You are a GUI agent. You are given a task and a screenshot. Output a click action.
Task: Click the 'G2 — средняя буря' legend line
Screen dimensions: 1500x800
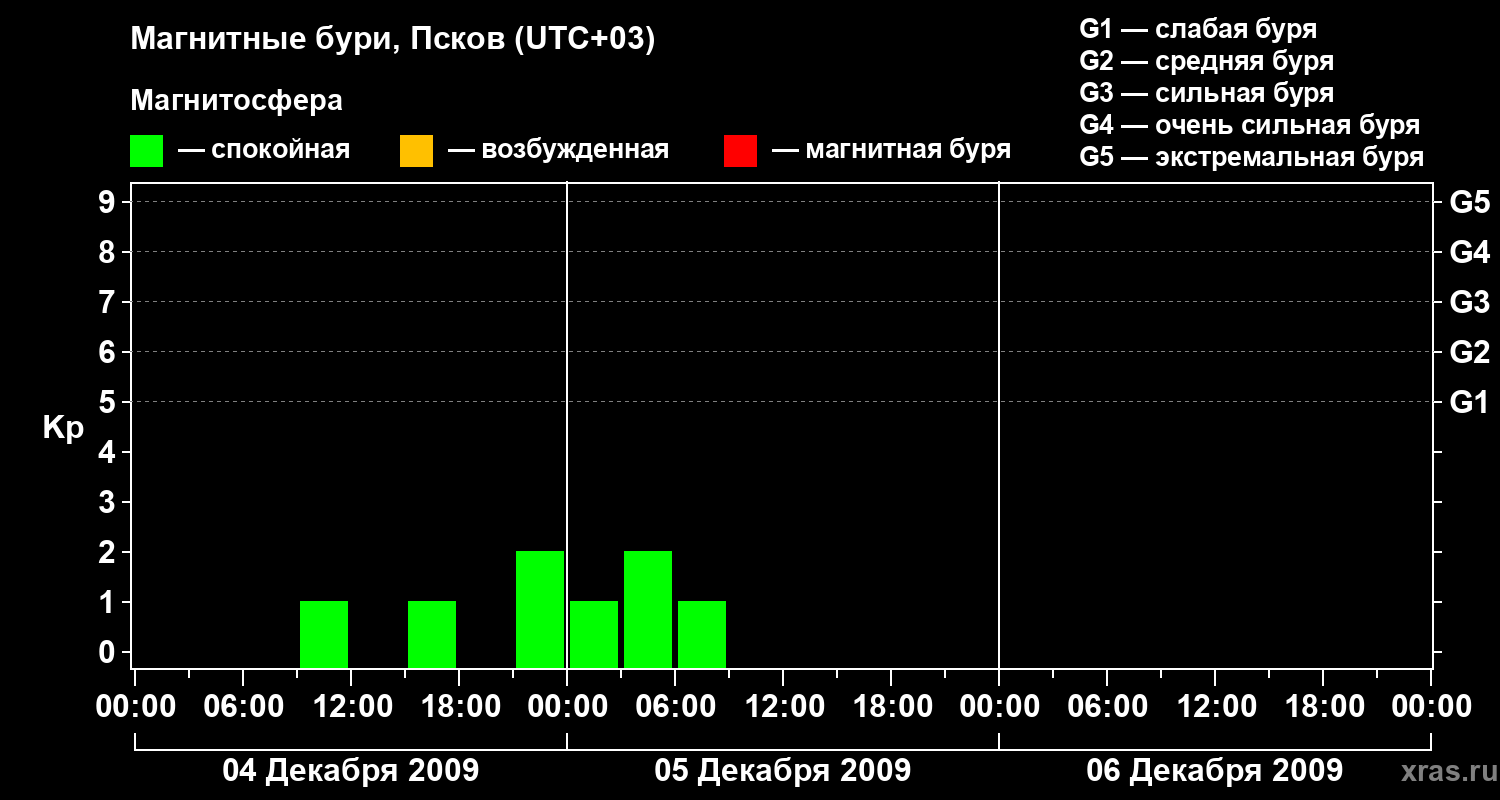(x=1207, y=61)
